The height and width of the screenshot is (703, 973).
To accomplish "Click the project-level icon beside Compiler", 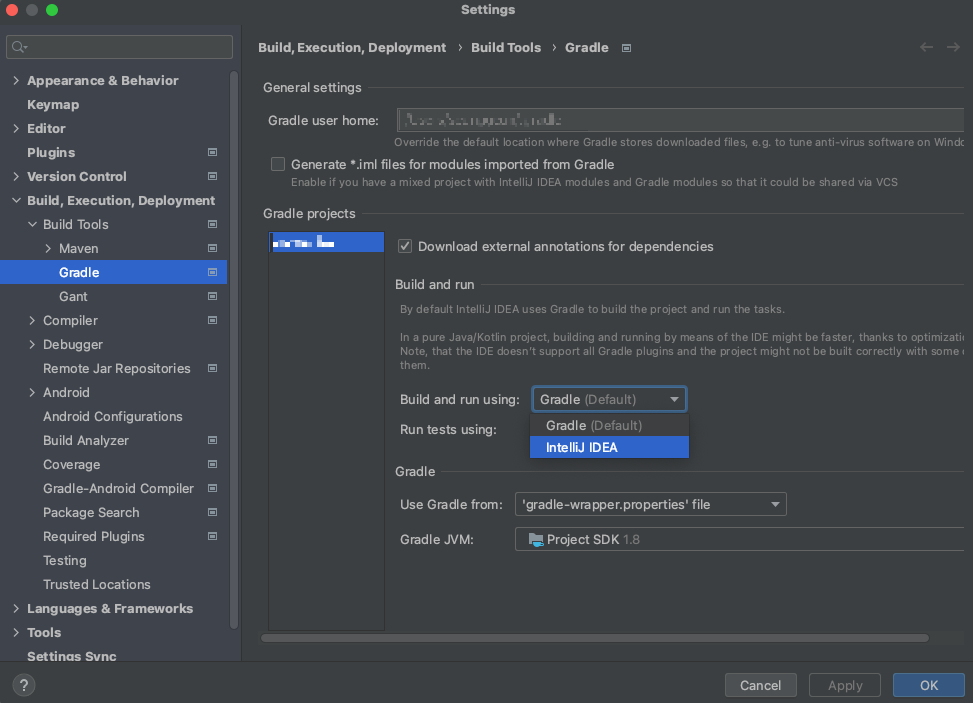I will click(x=212, y=320).
